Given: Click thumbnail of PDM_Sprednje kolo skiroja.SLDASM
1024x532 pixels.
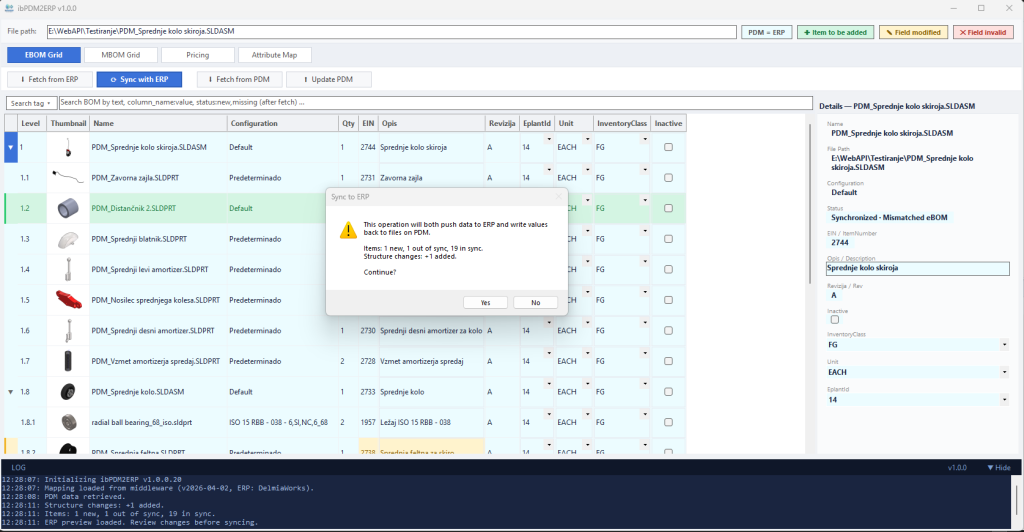Looking at the screenshot, I should point(68,148).
